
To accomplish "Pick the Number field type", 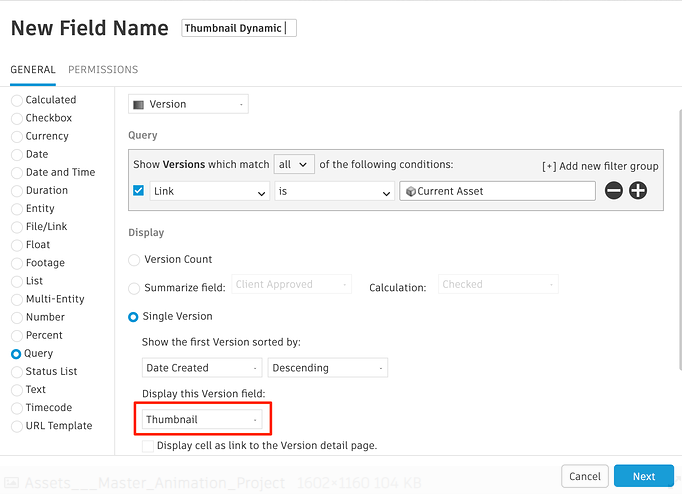I will pos(17,317).
